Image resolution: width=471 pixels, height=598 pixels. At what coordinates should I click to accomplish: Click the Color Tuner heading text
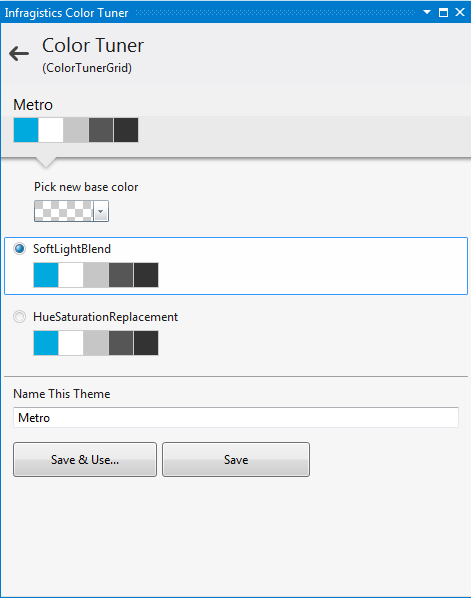tap(93, 45)
